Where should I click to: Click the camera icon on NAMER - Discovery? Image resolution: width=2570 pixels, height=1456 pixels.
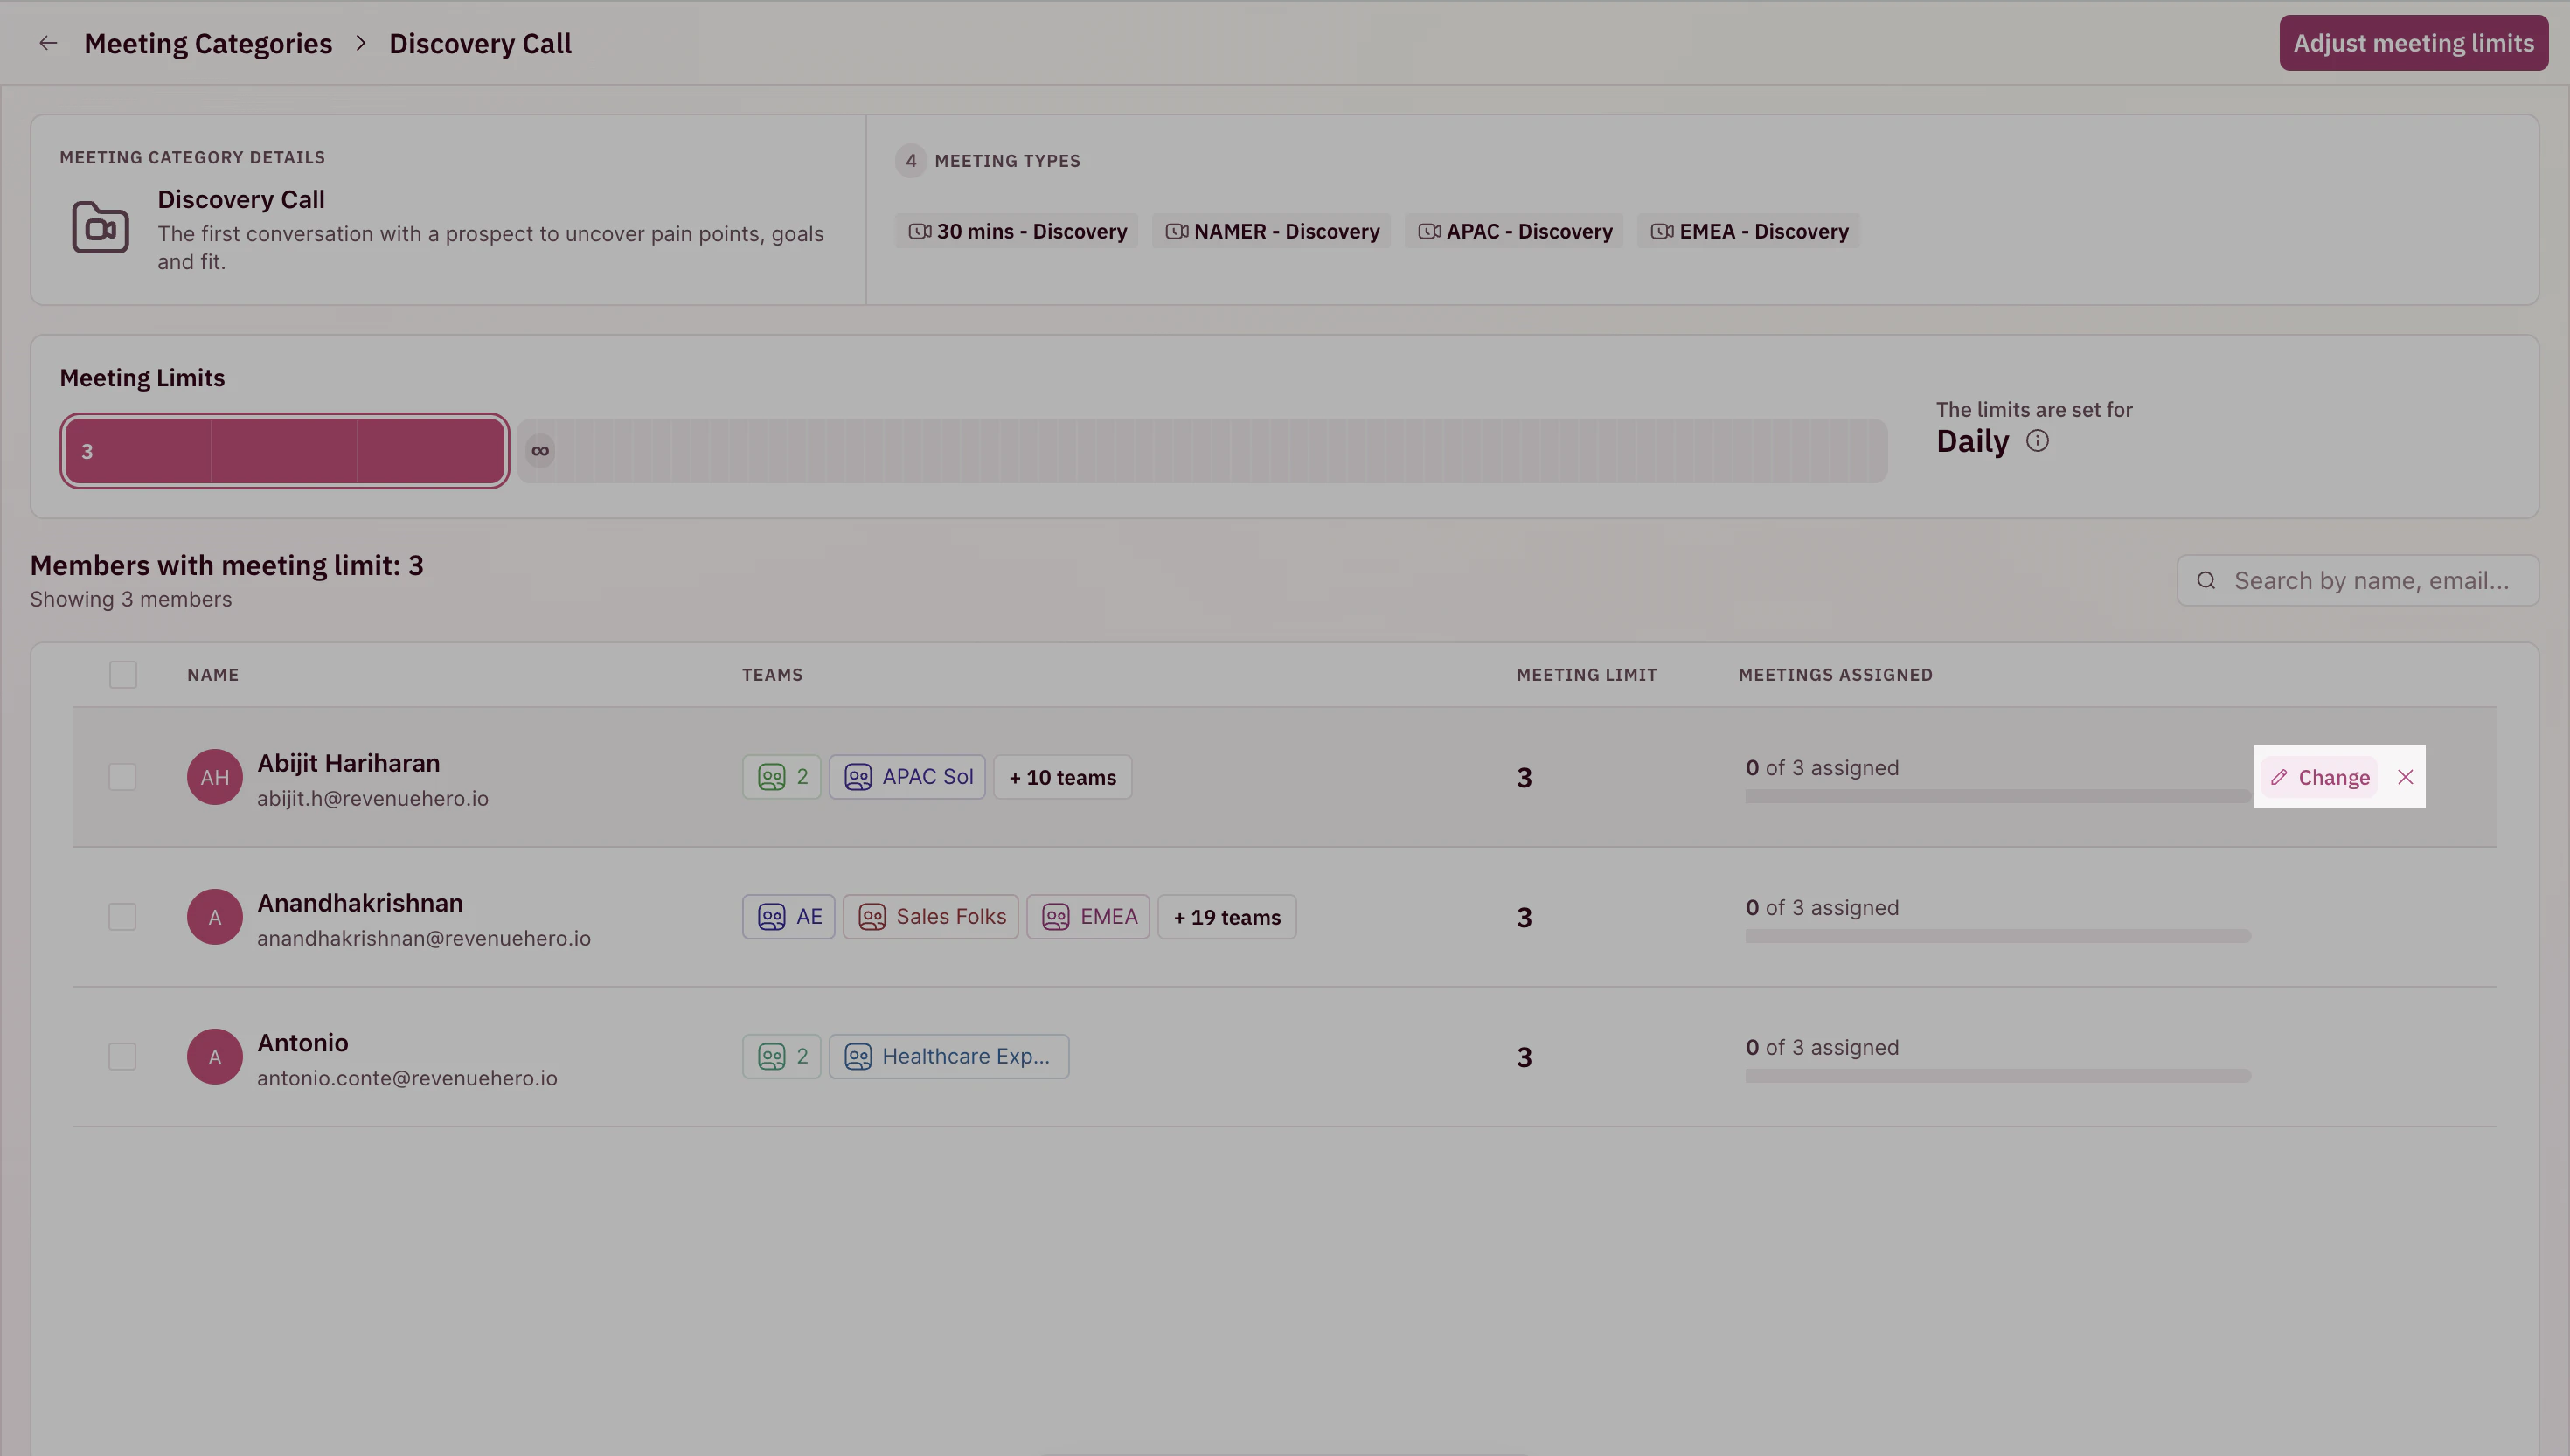pyautogui.click(x=1176, y=231)
